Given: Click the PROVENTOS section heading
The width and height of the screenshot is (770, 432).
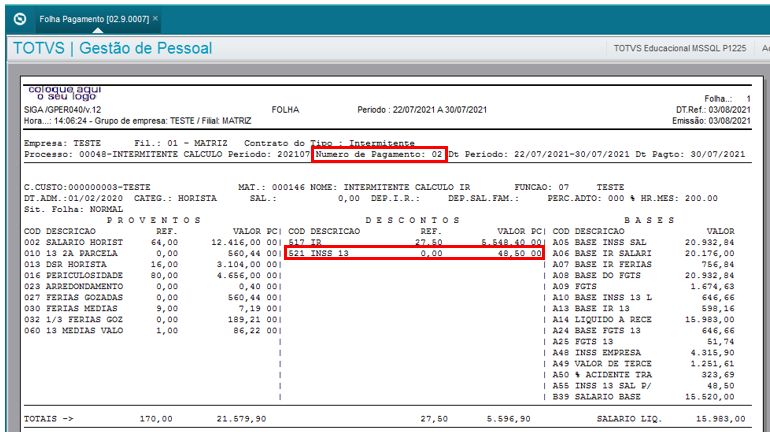Looking at the screenshot, I should click(x=154, y=220).
